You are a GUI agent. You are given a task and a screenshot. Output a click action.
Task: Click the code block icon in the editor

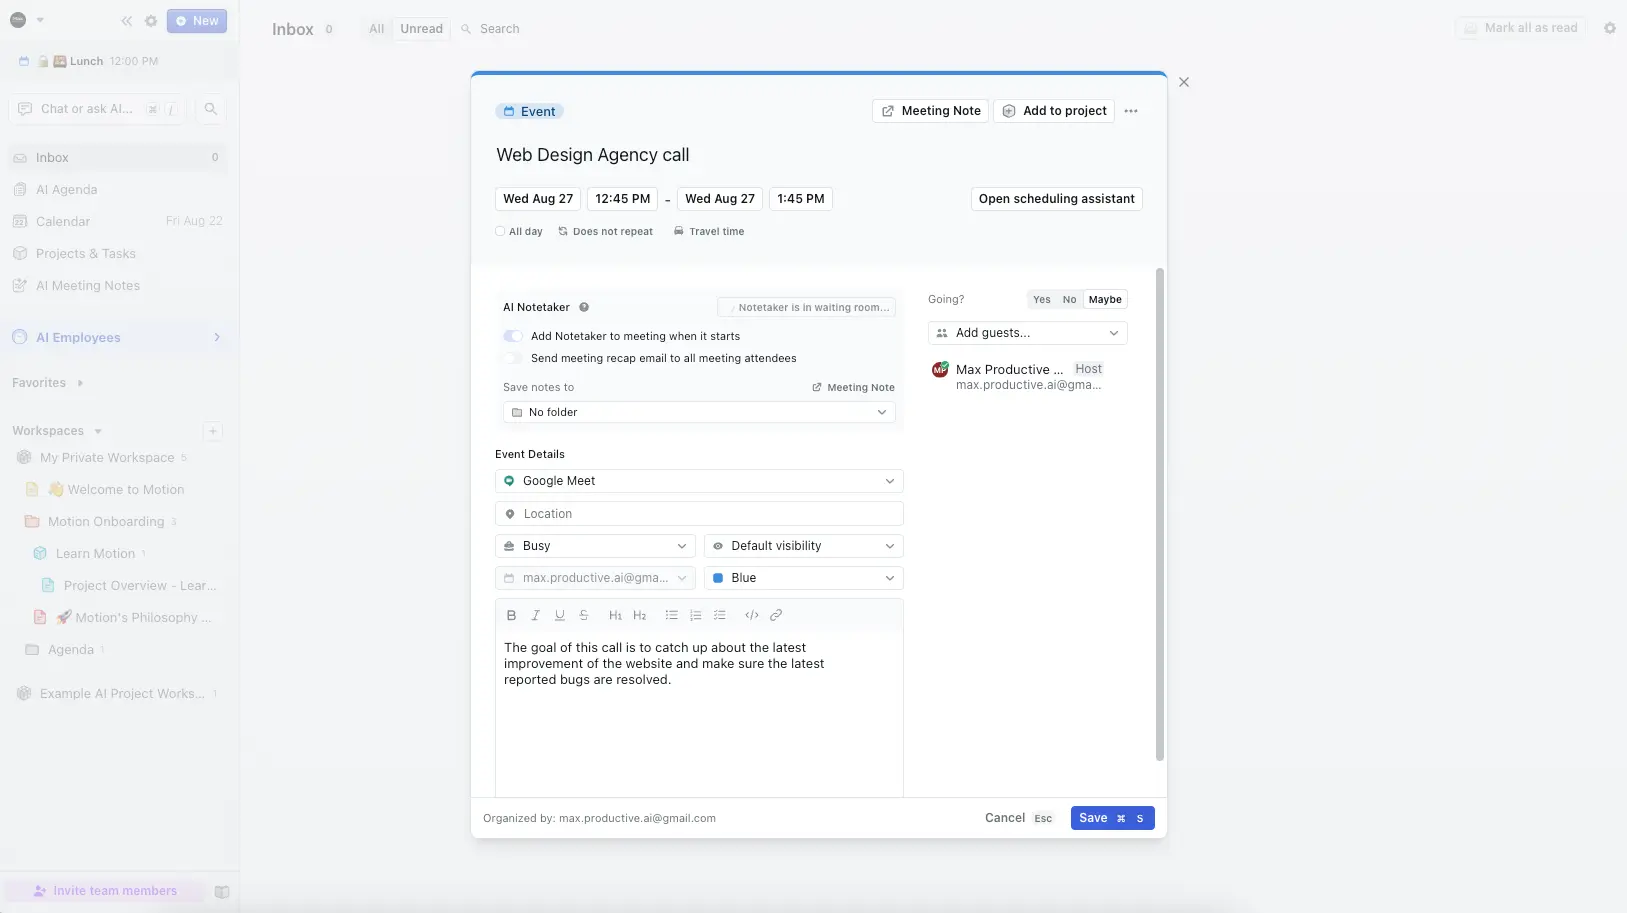(752, 615)
